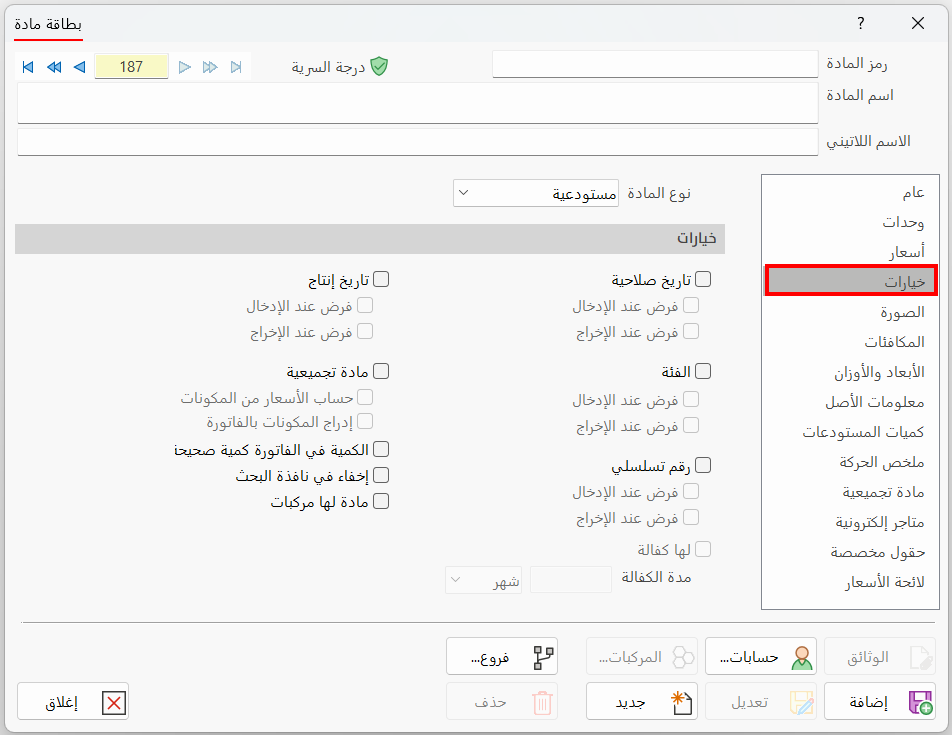Enable the رقم تسلسلي checkbox

[x=703, y=465]
